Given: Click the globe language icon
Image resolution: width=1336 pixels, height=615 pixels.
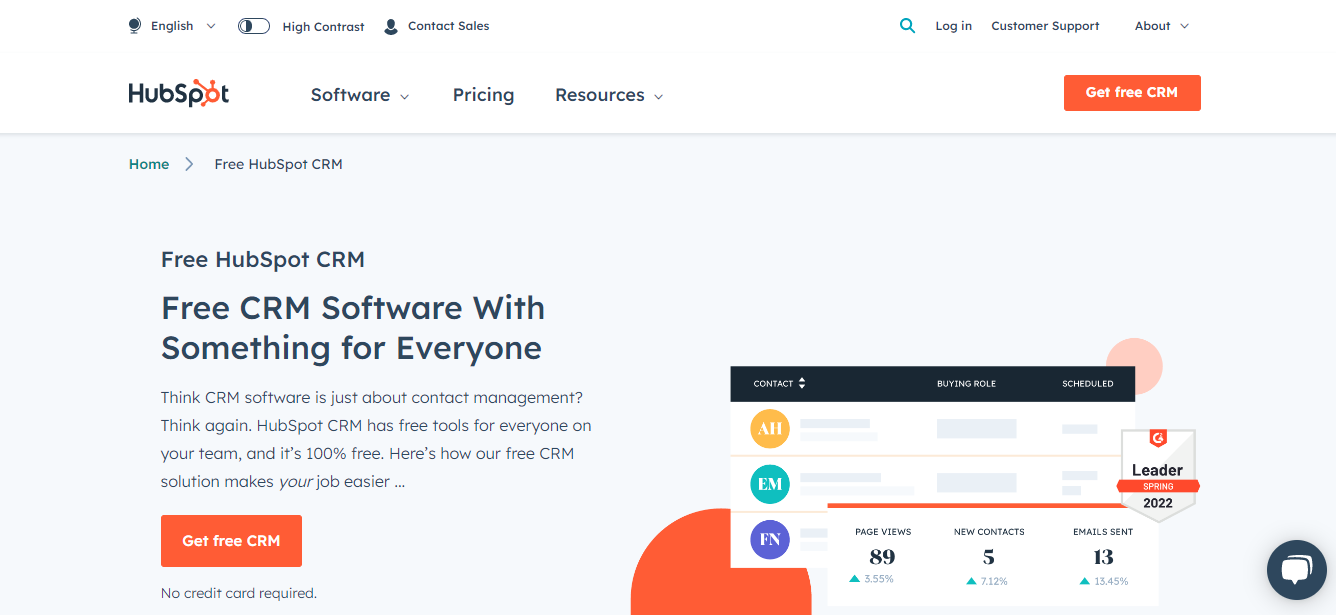Looking at the screenshot, I should [x=135, y=26].
